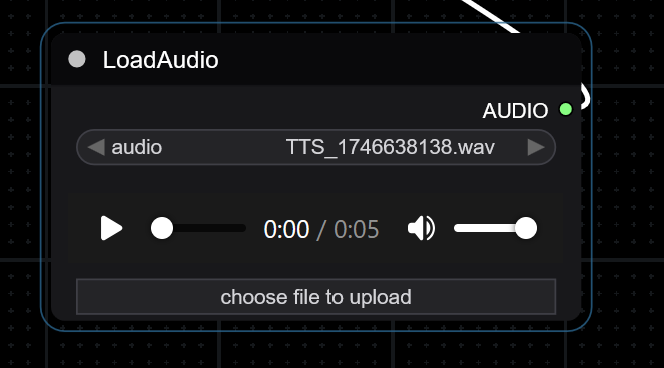Click the 0:05 duration display

click(357, 229)
